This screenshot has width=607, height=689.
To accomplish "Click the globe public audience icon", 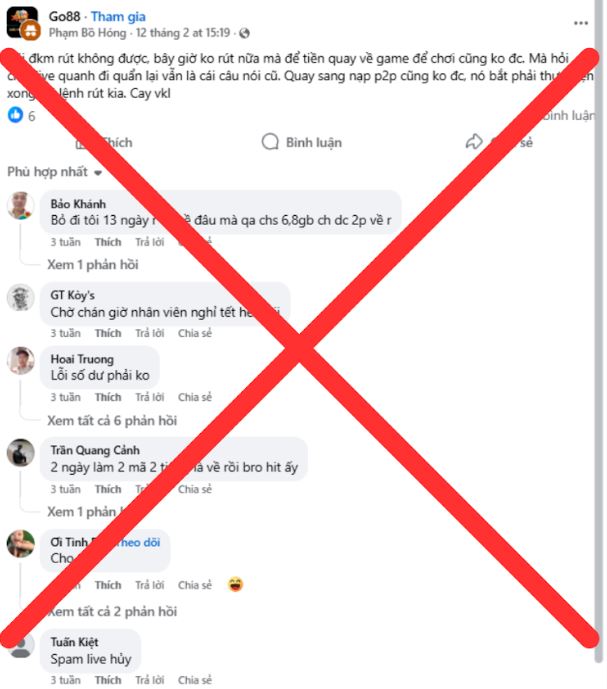I will click(x=244, y=33).
